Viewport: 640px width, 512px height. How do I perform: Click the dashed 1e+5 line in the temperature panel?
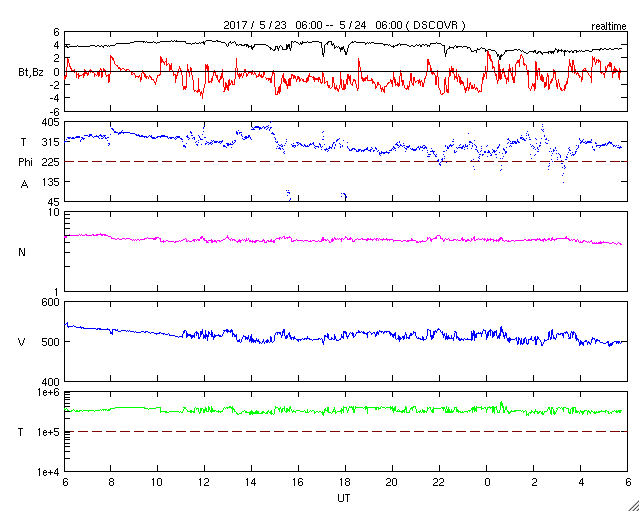coord(346,432)
